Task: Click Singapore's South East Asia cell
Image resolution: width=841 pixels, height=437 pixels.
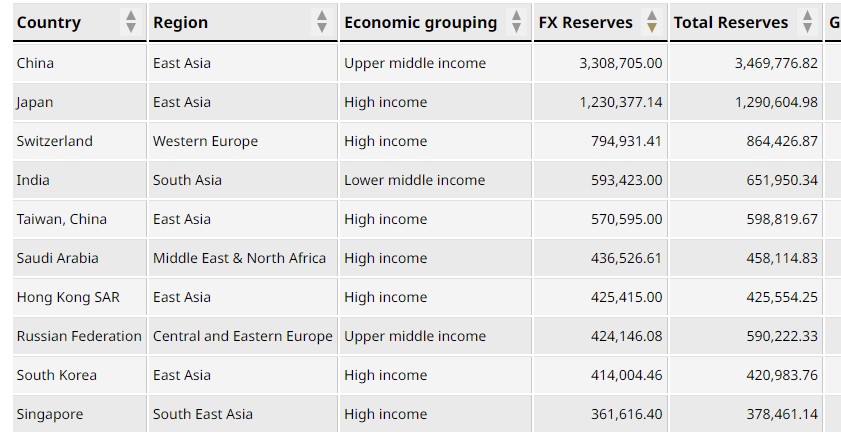Action: click(x=202, y=414)
